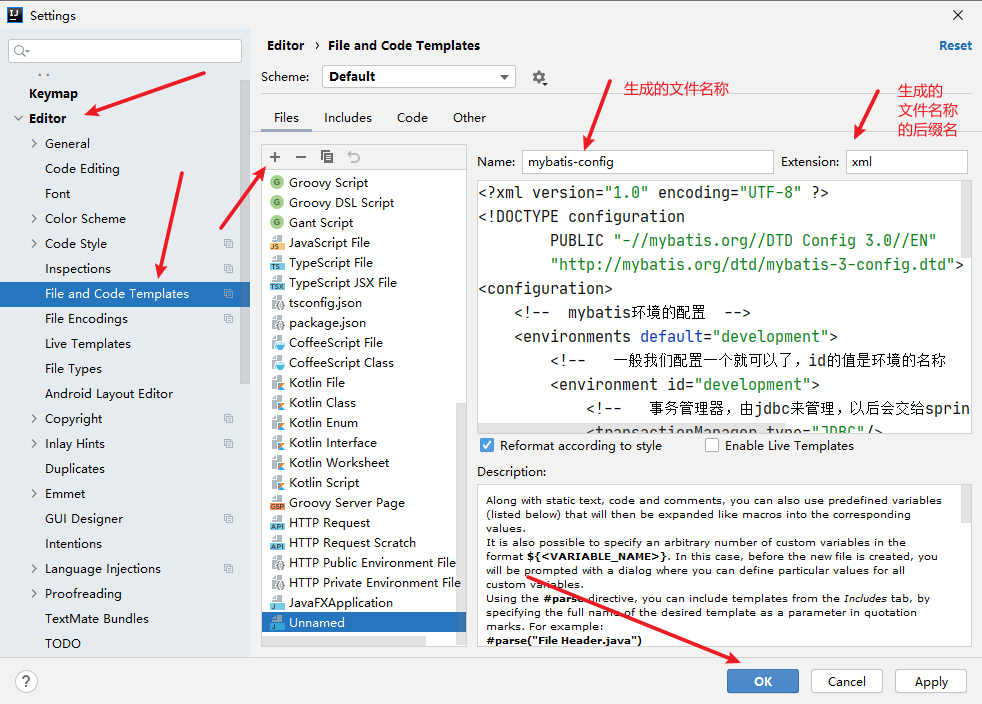Switch to the Files tab
The height and width of the screenshot is (704, 982).
coord(286,118)
